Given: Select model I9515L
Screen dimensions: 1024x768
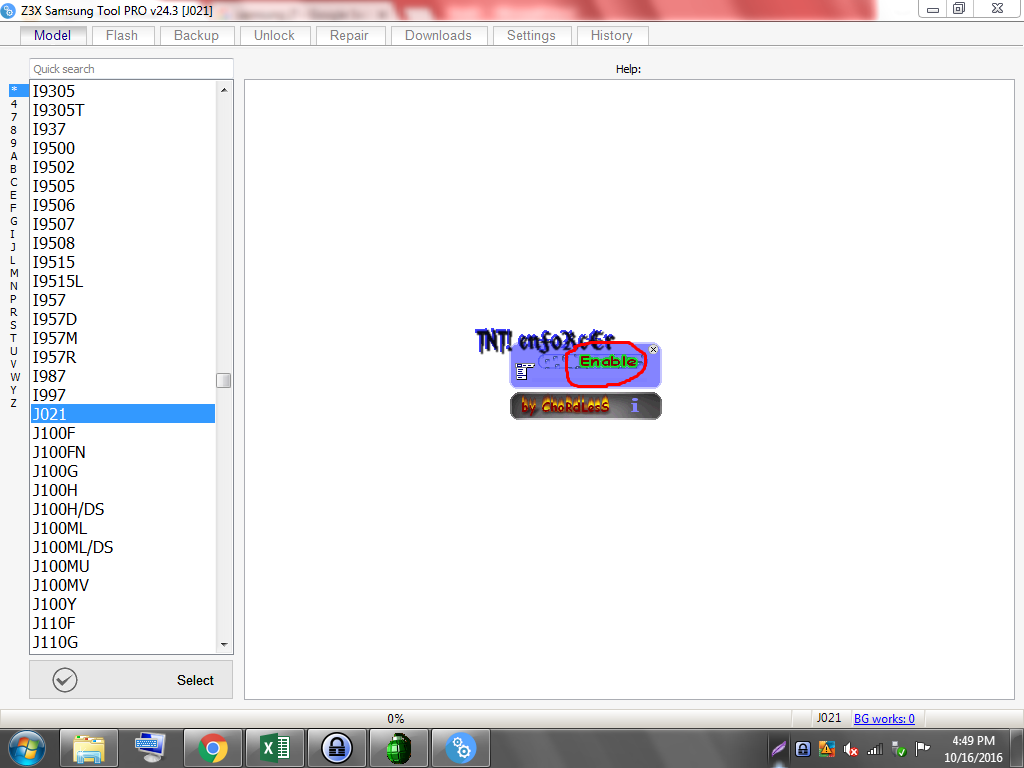Looking at the screenshot, I should (x=123, y=281).
